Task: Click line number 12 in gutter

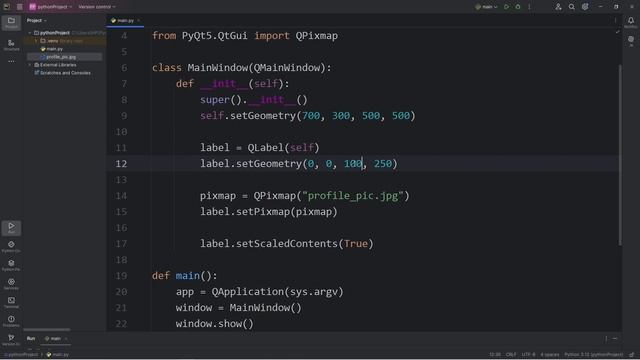Action: pos(121,164)
